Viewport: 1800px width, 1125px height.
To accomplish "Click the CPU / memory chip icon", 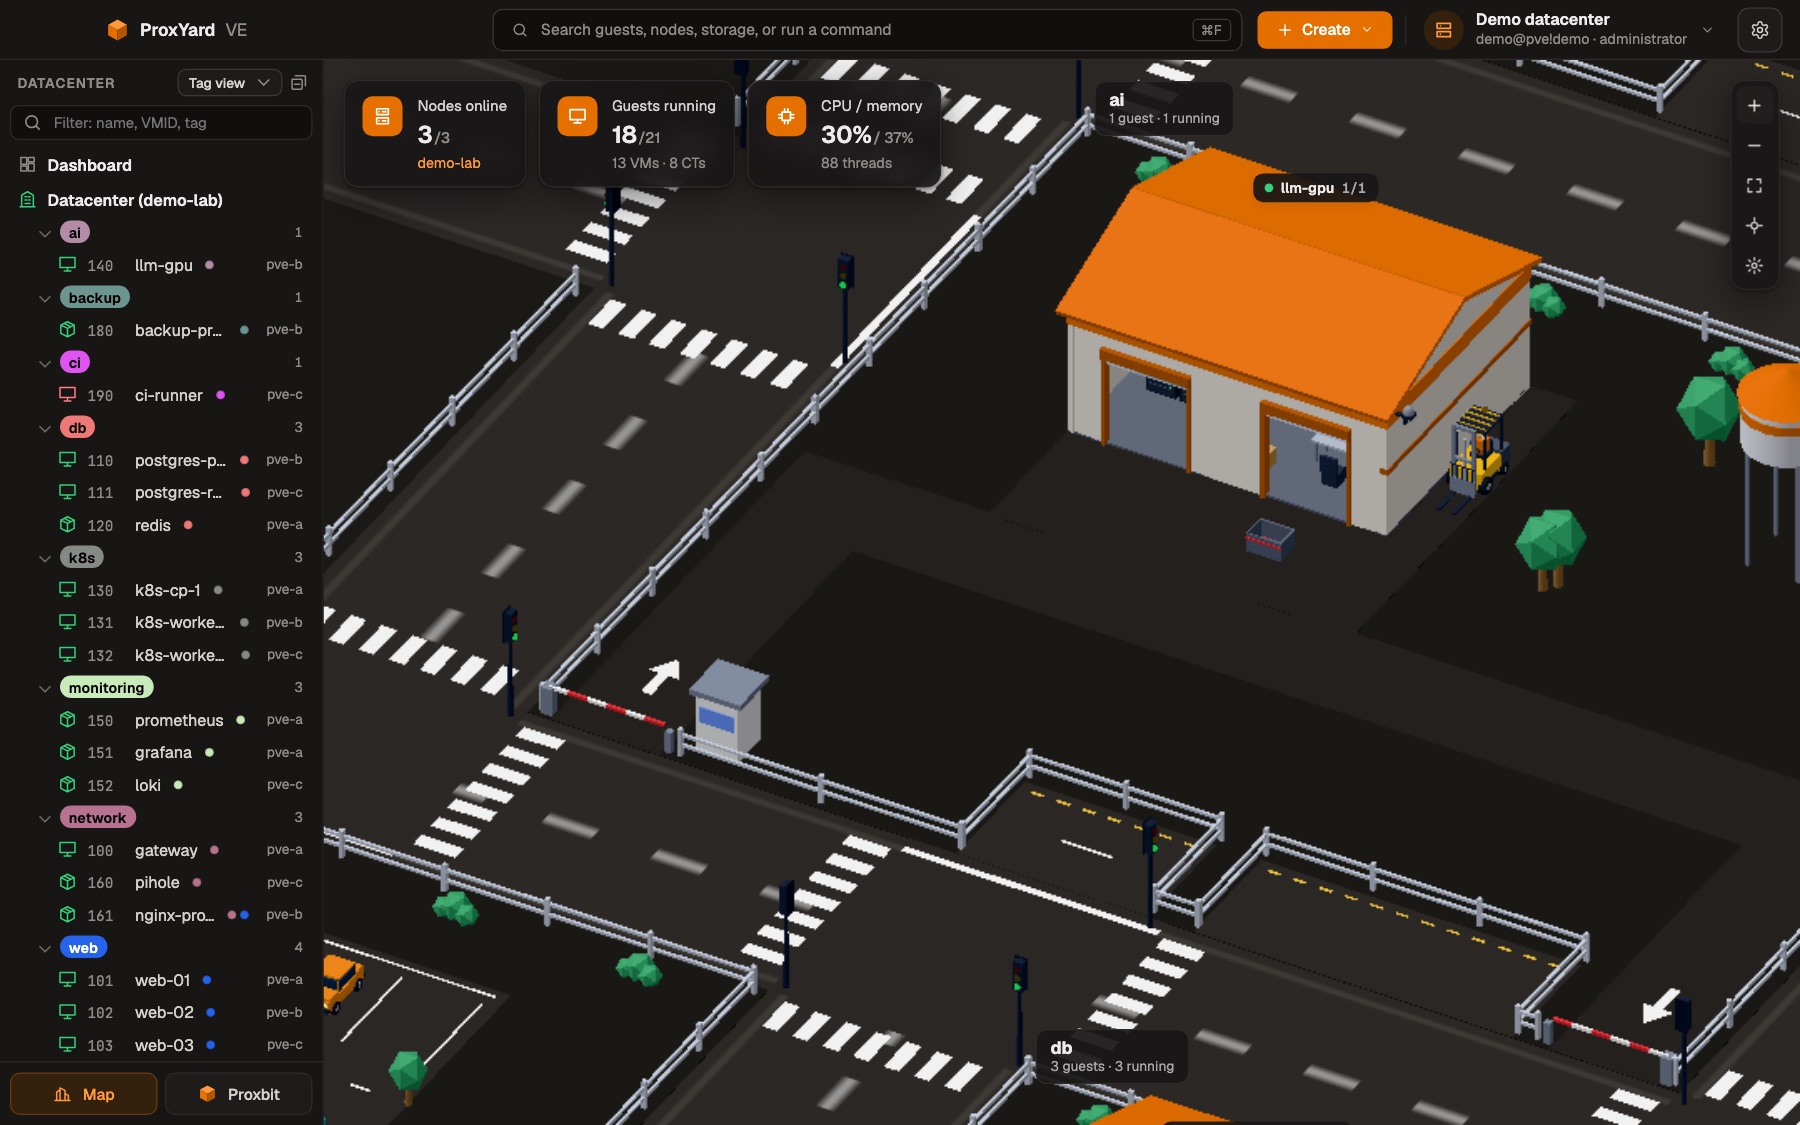I will tap(786, 117).
